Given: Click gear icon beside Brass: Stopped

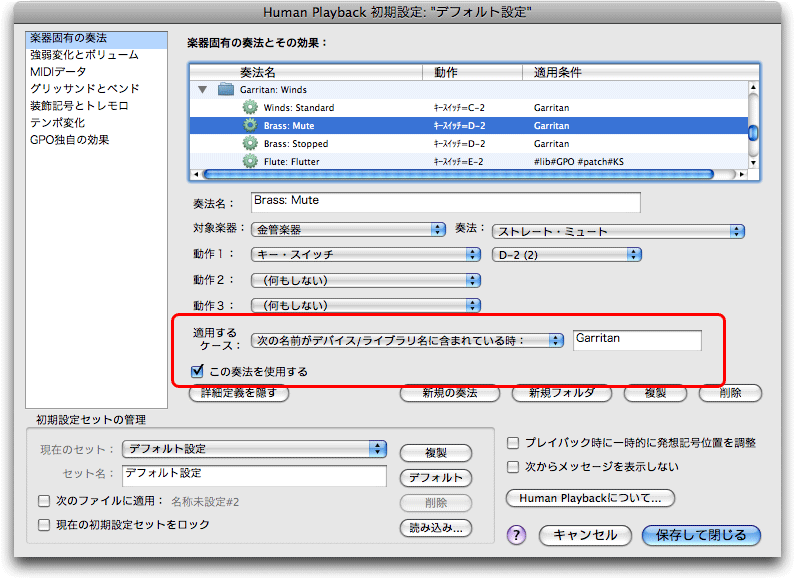Looking at the screenshot, I should (x=249, y=143).
